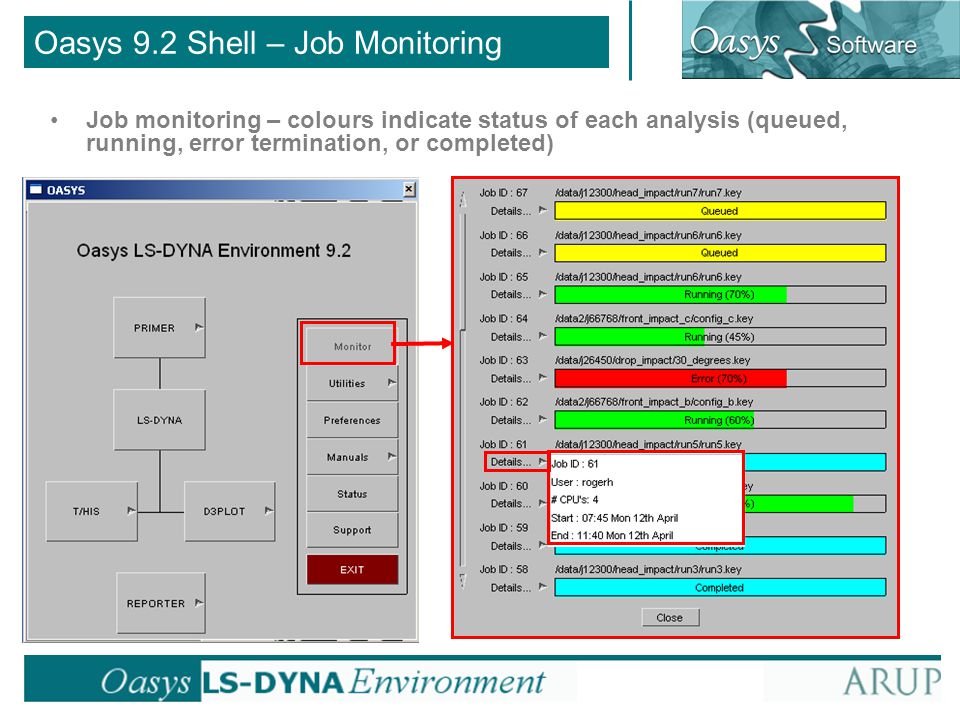Click the Running (45%) progress bar
960x720 pixels.
[x=720, y=337]
